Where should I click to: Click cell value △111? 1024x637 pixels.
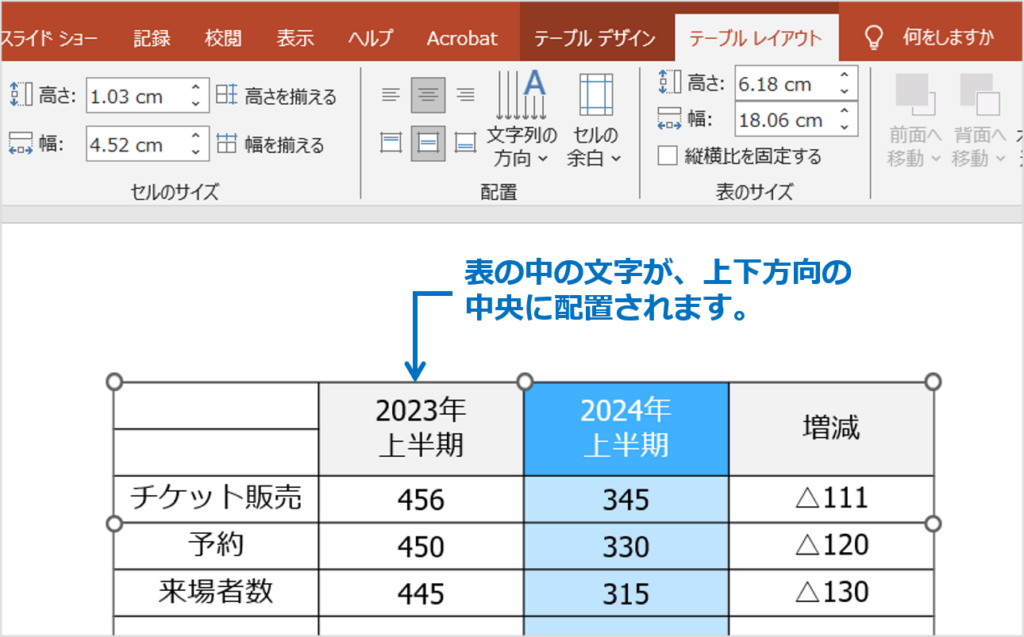pyautogui.click(x=831, y=498)
